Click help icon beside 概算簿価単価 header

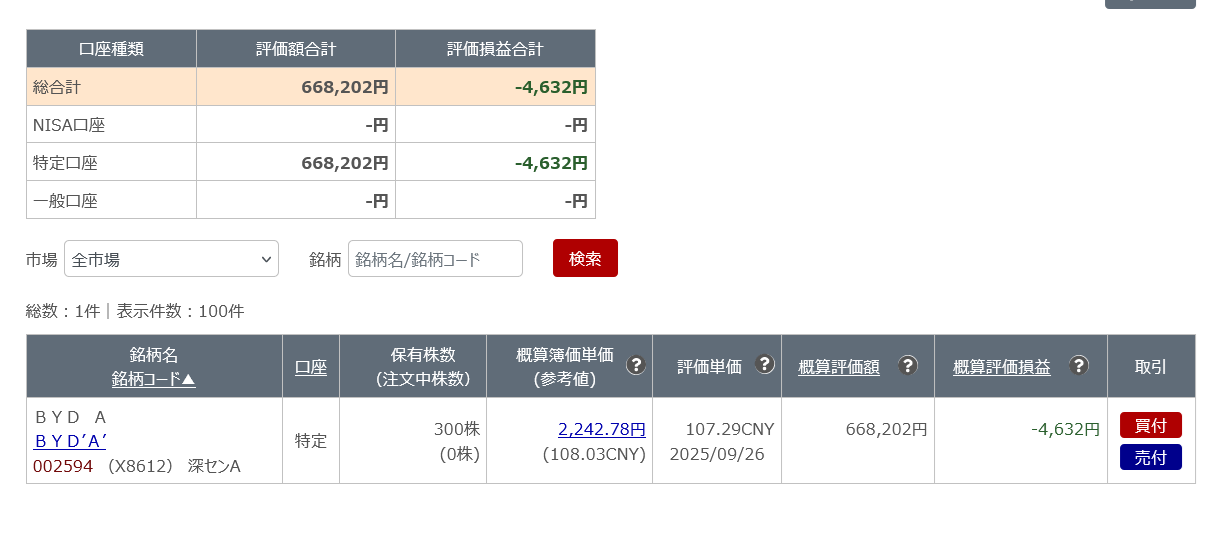[635, 365]
